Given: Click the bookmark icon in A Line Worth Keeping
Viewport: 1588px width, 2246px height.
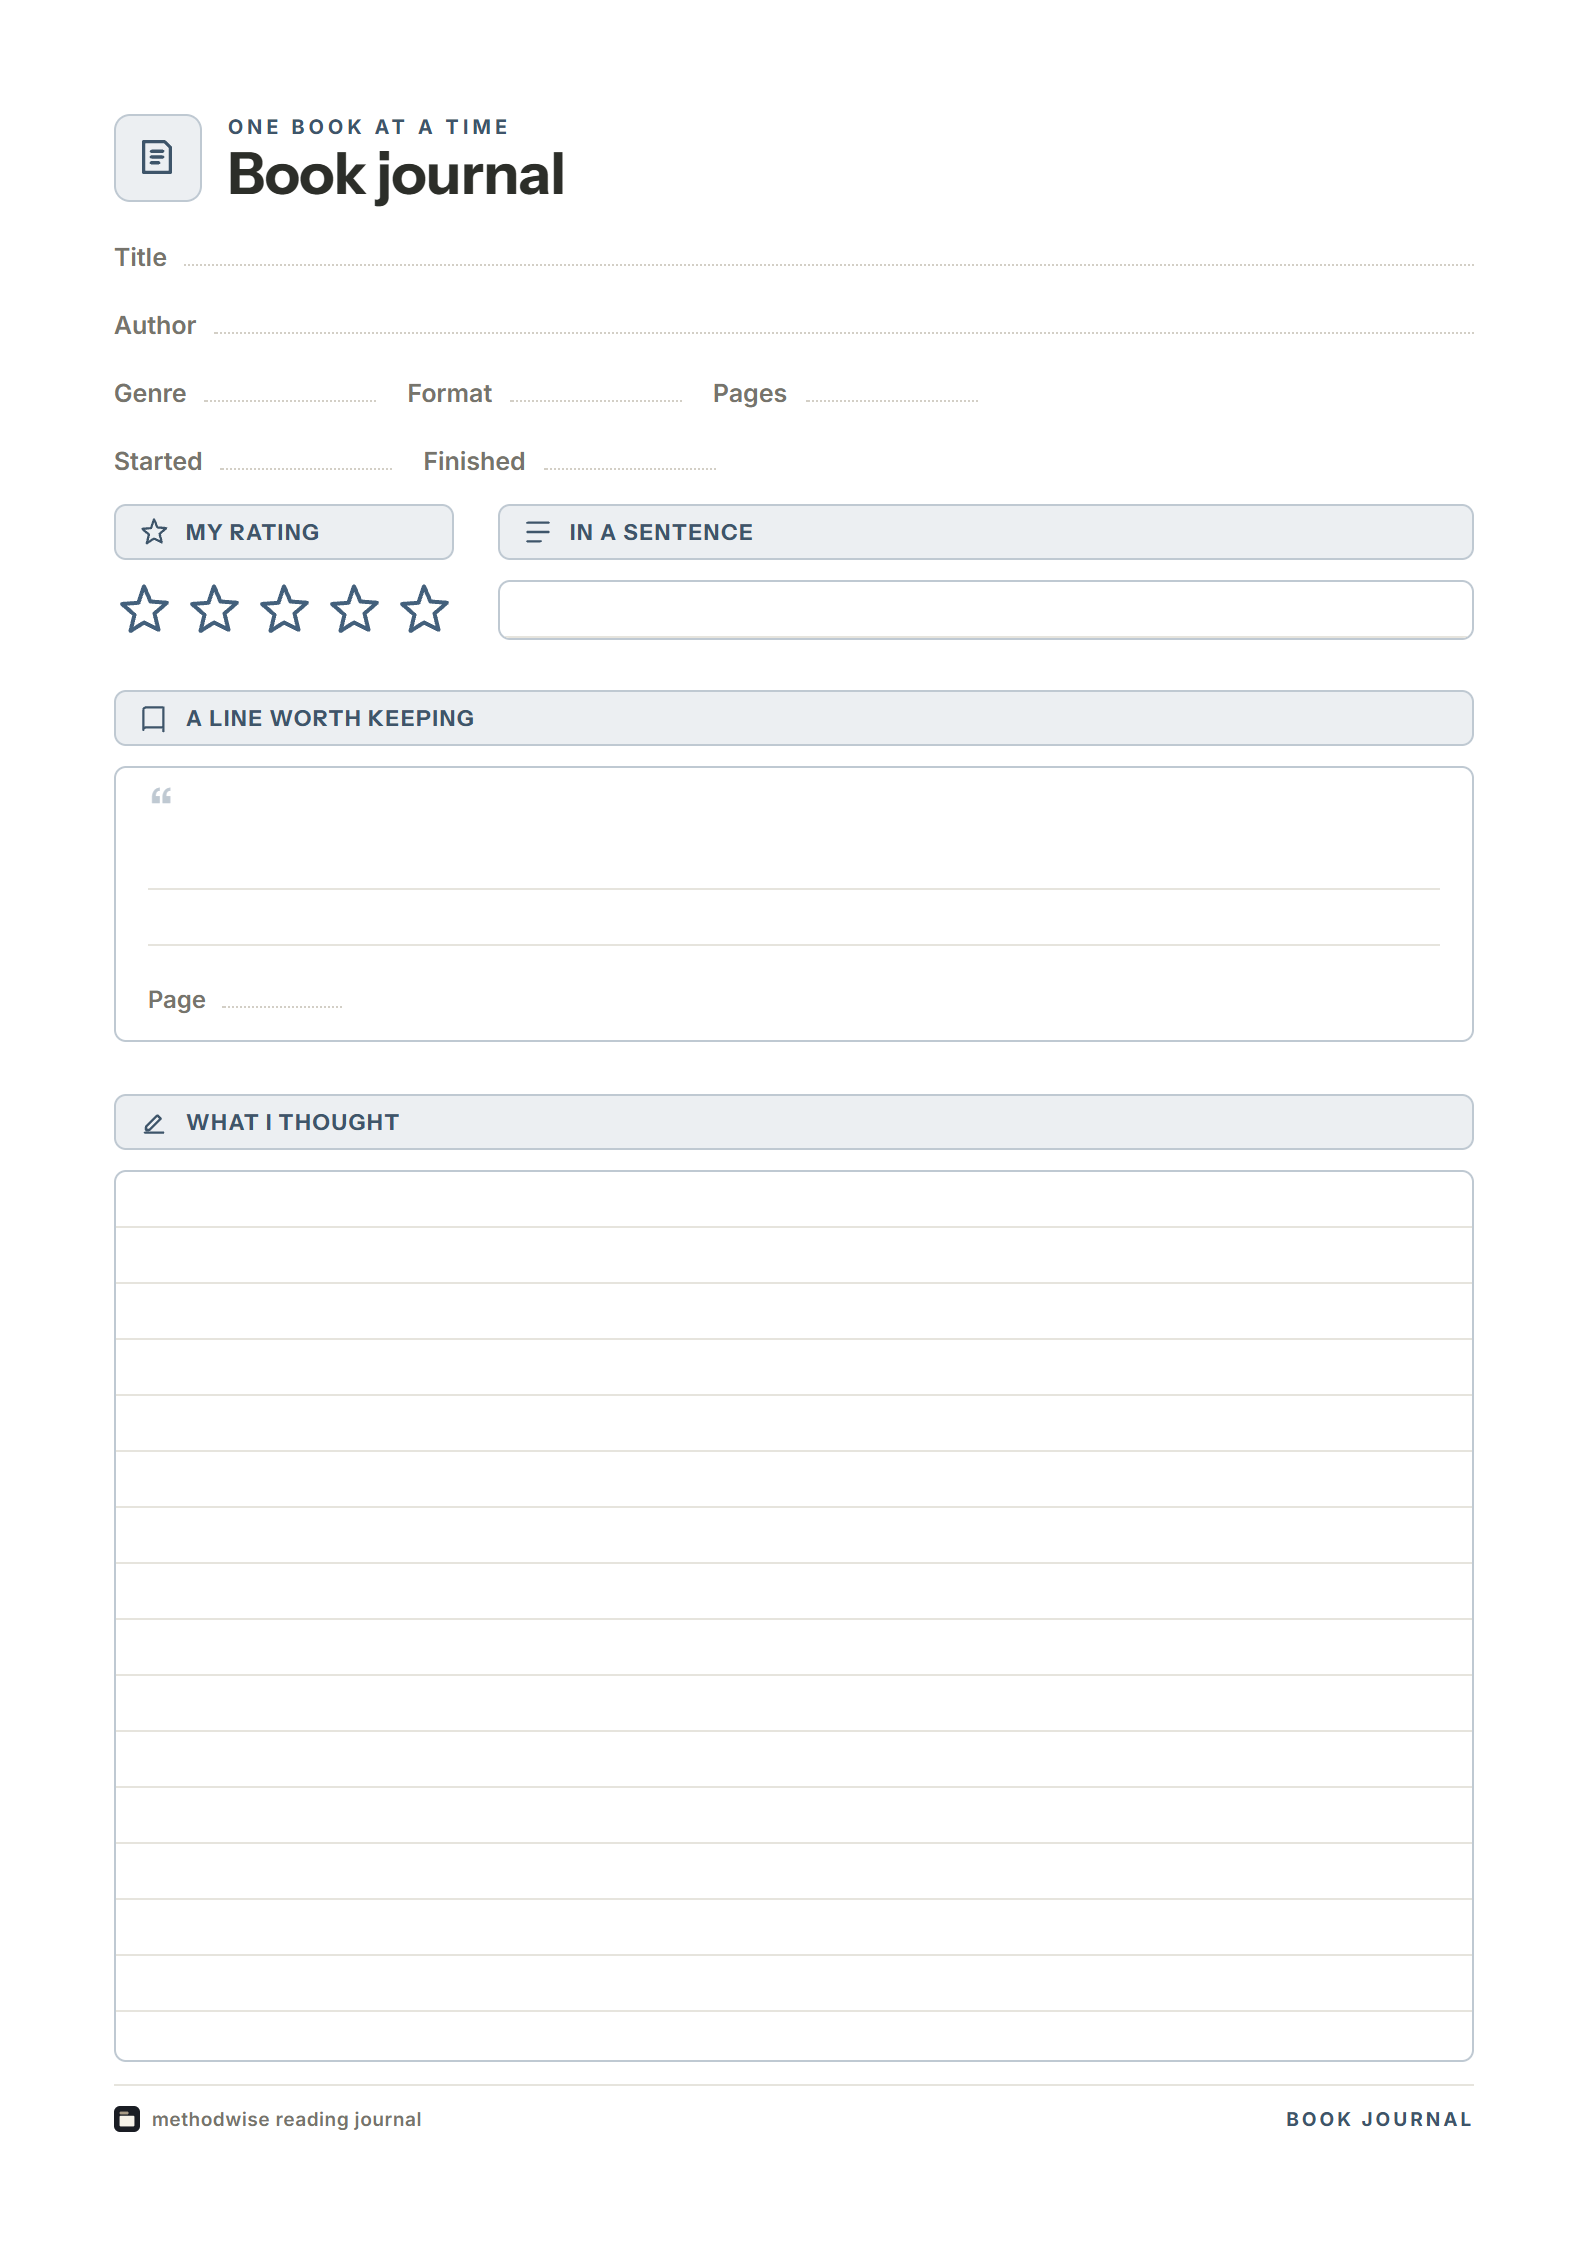Looking at the screenshot, I should [x=154, y=719].
